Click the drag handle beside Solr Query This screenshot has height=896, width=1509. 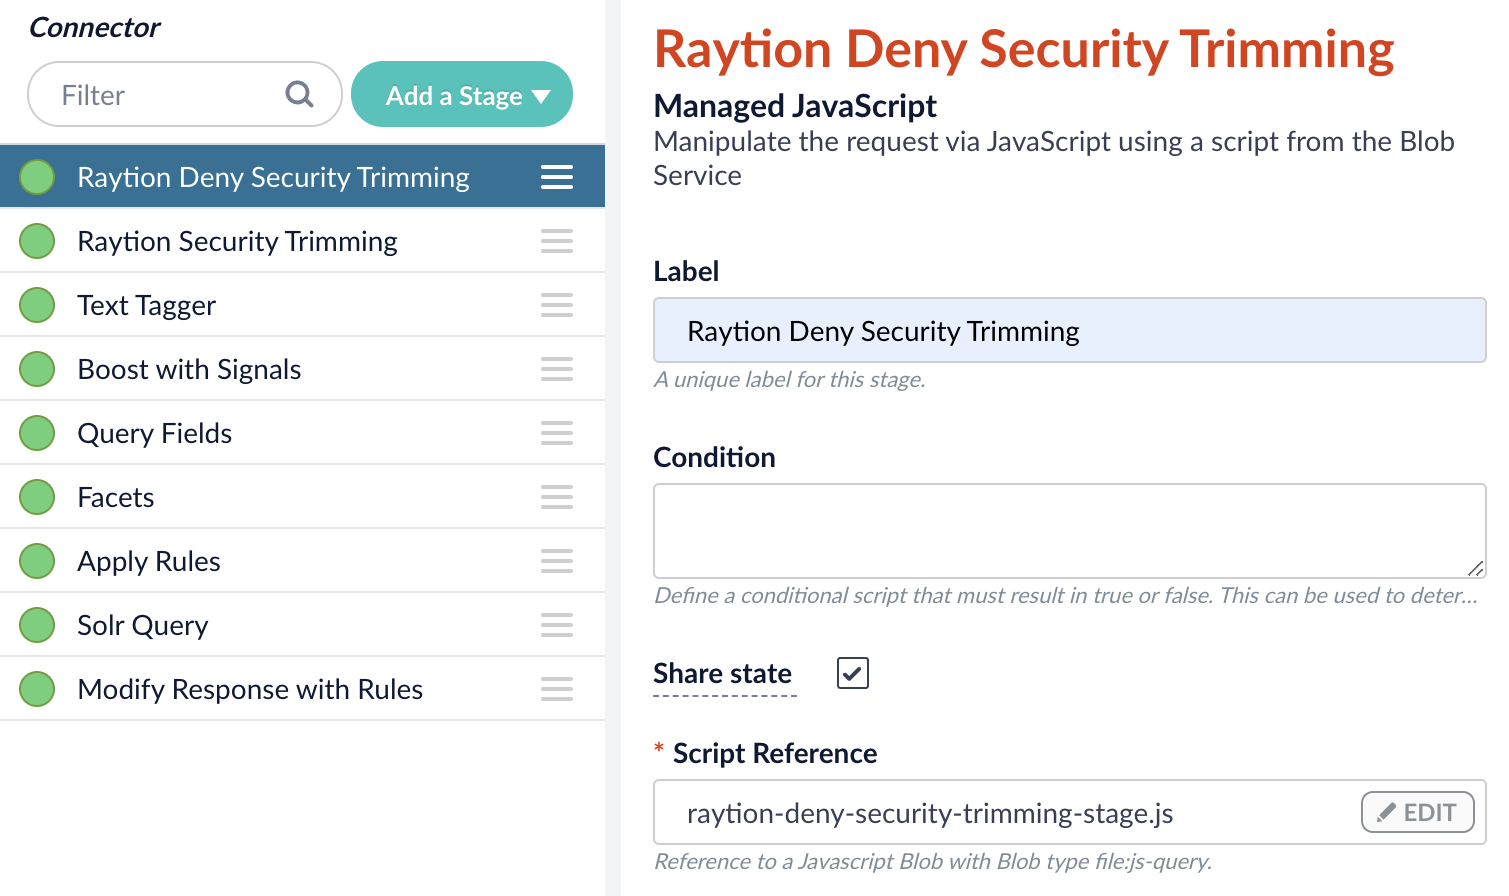557,624
